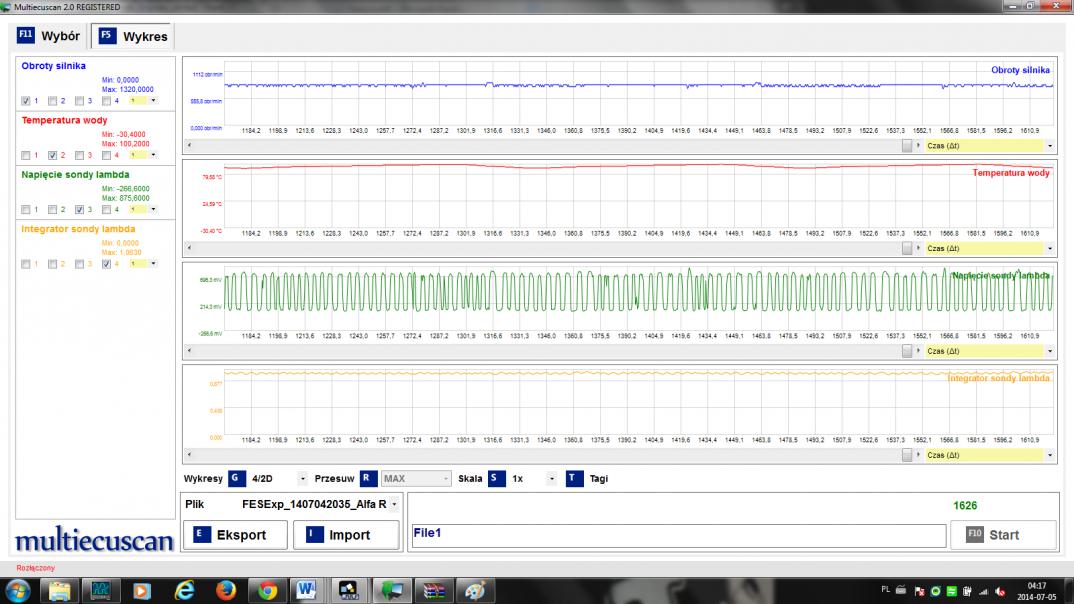
Task: Open Microsoft Word from the taskbar
Action: (x=306, y=590)
